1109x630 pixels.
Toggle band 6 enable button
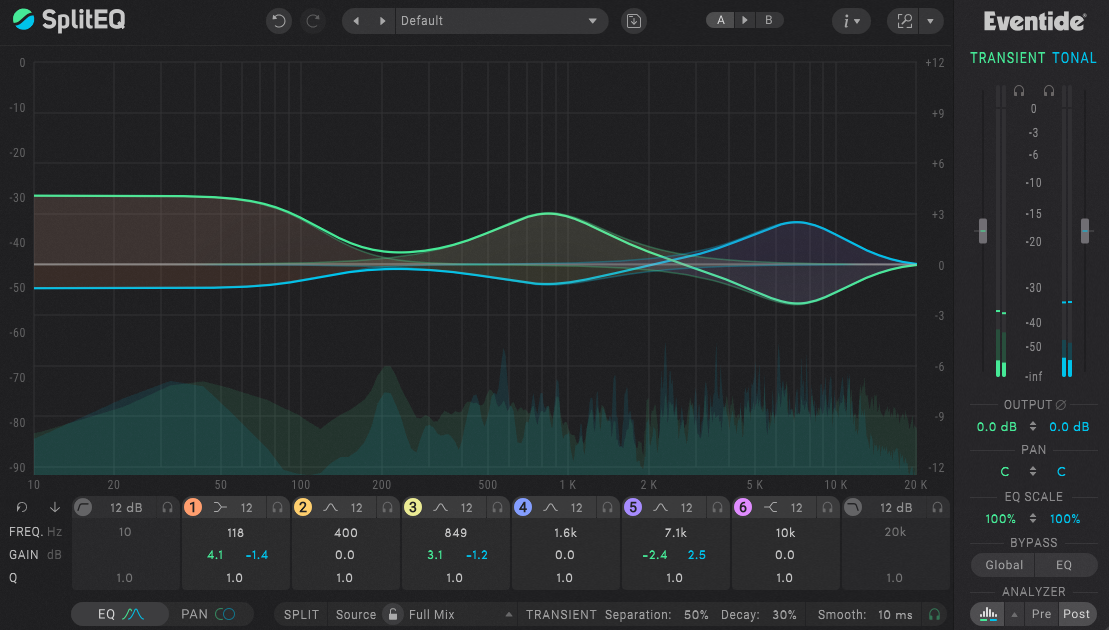point(743,508)
